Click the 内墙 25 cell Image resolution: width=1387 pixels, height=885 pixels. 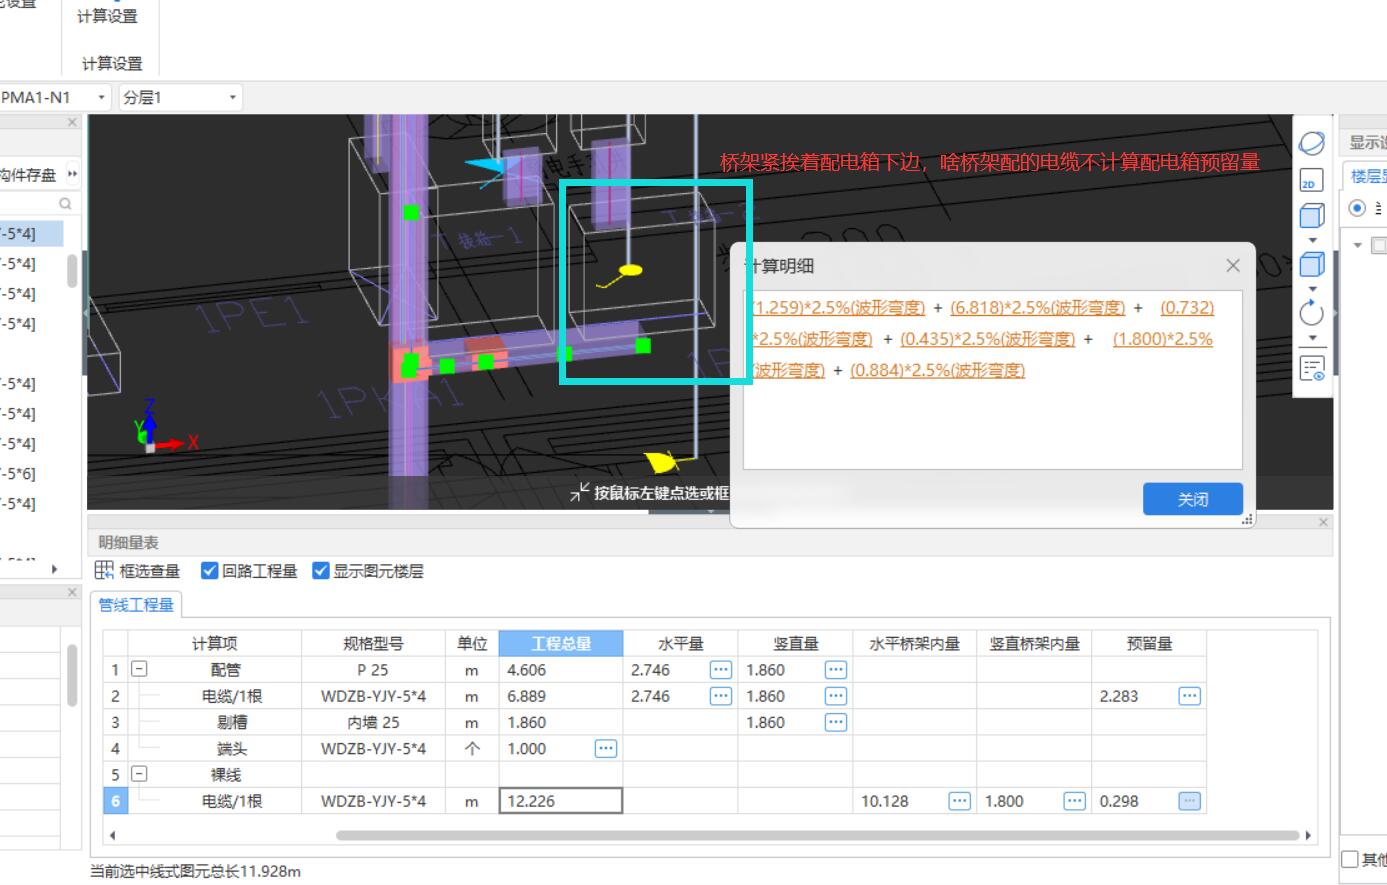[x=373, y=722]
